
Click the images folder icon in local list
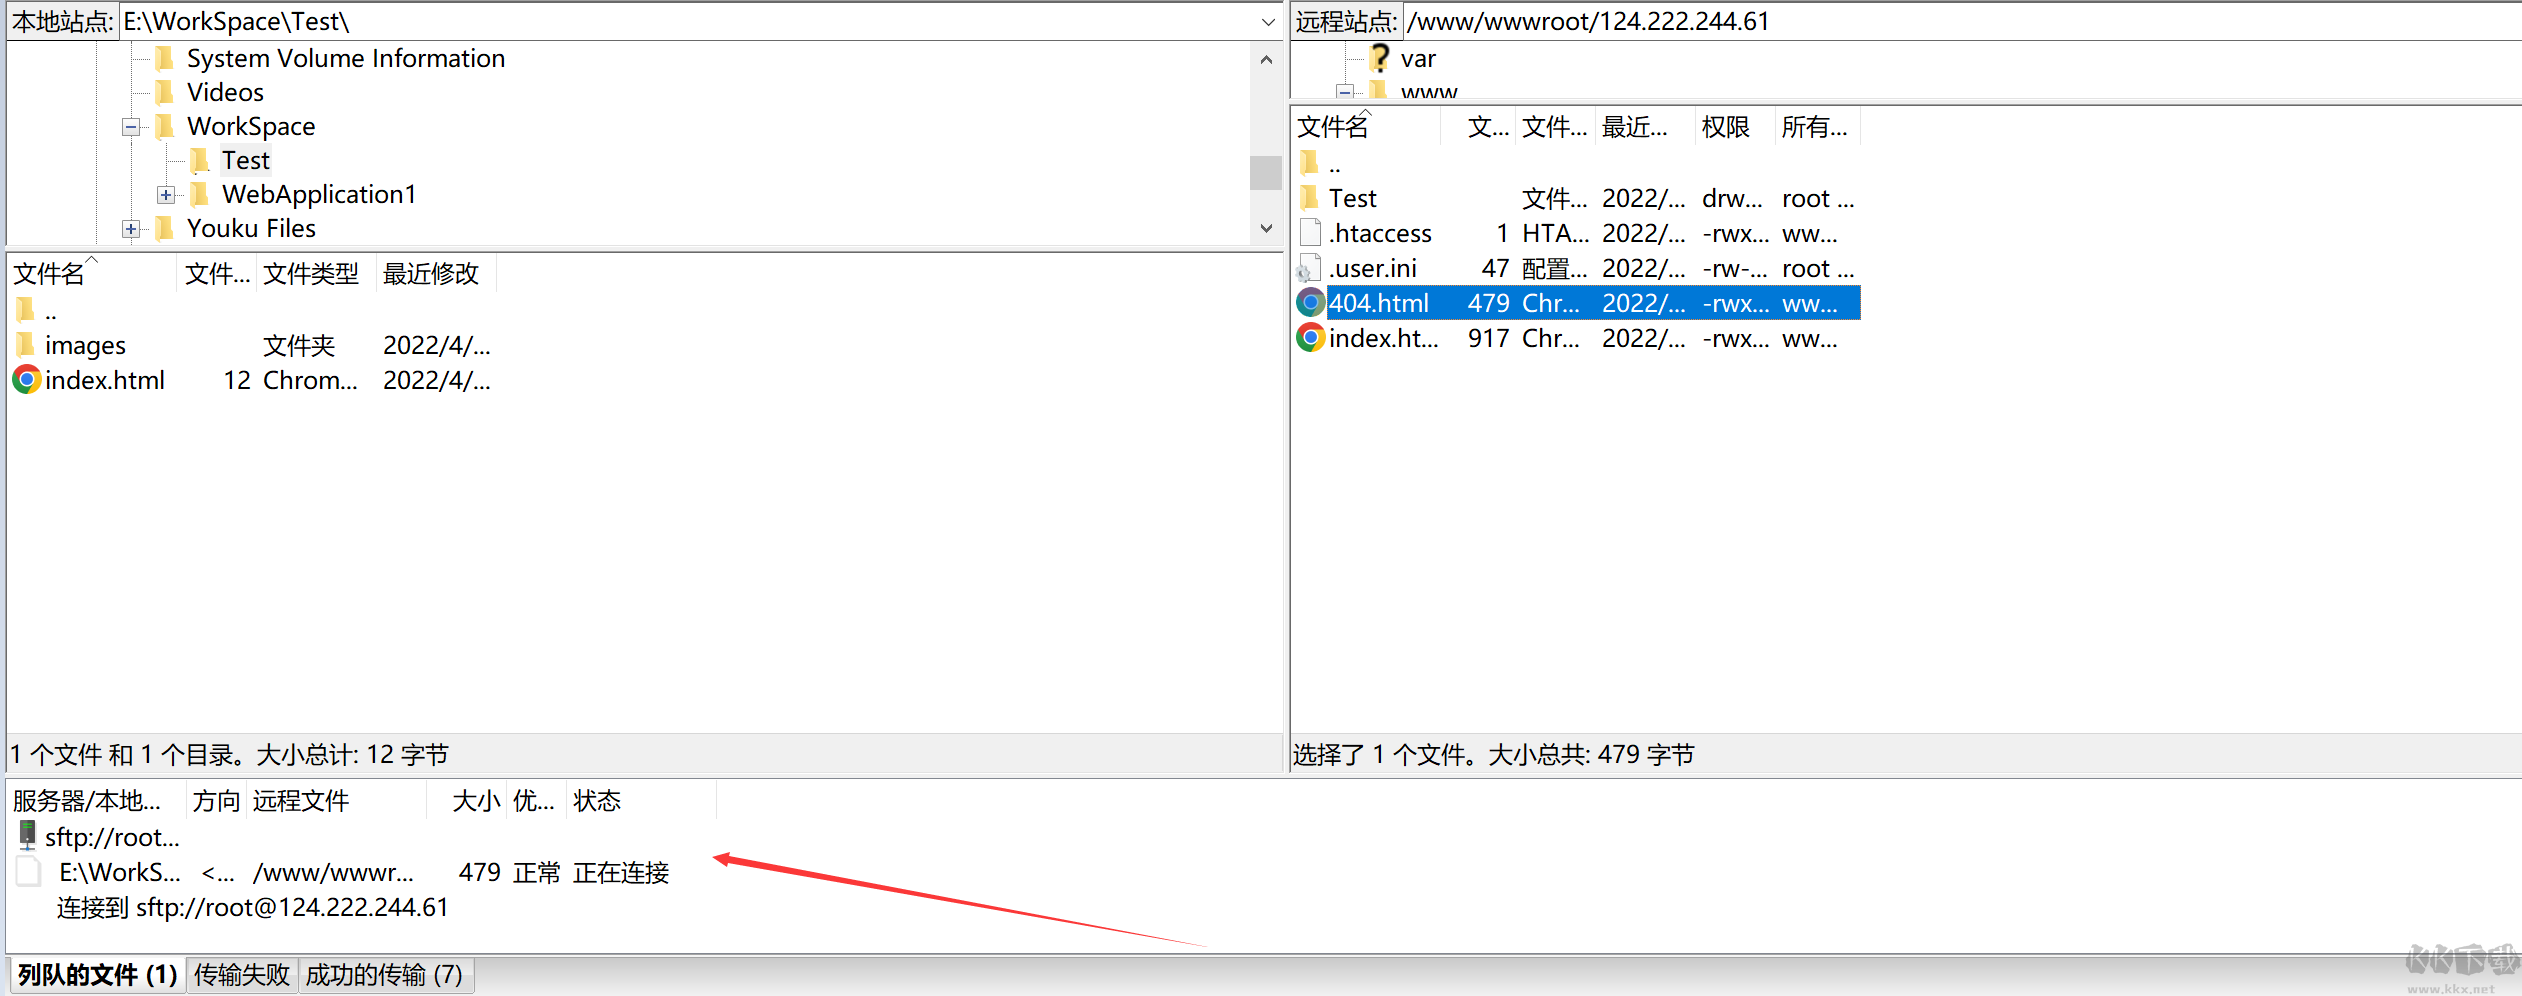pos(26,344)
